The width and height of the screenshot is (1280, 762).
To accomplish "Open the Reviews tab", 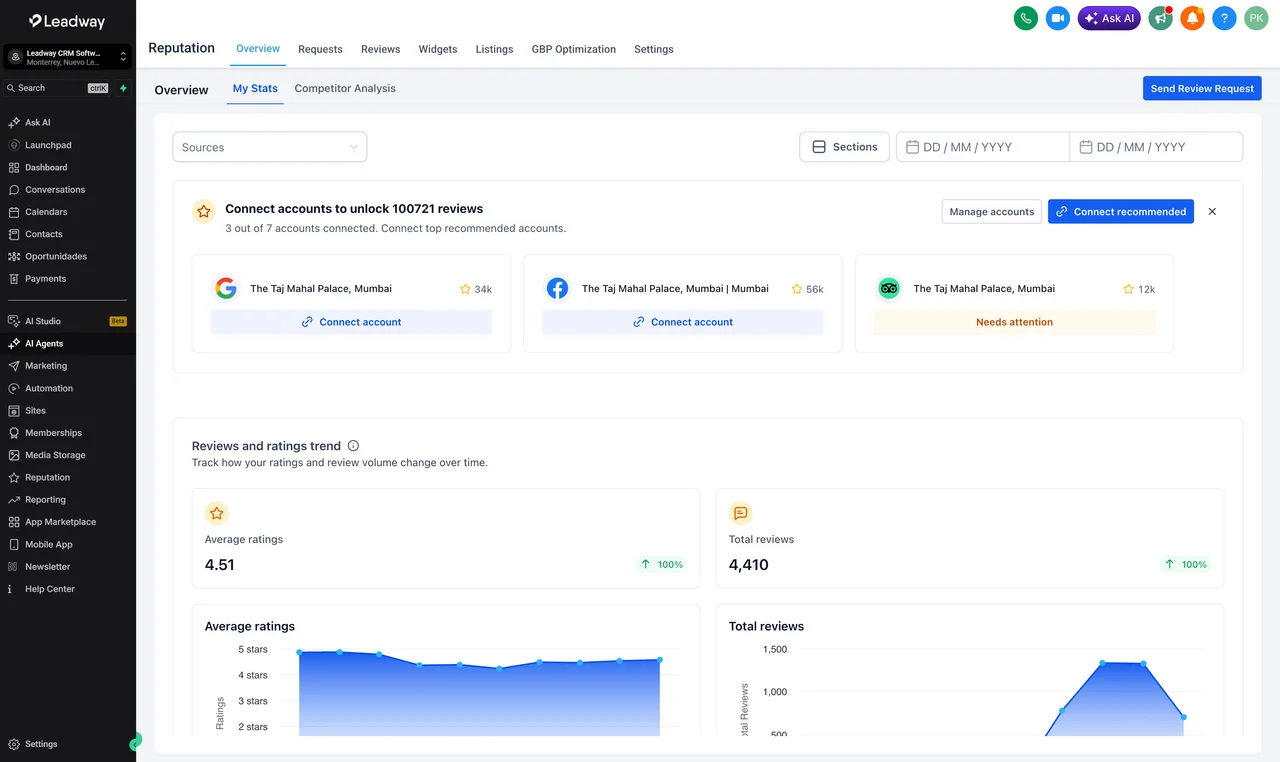I will click(380, 49).
